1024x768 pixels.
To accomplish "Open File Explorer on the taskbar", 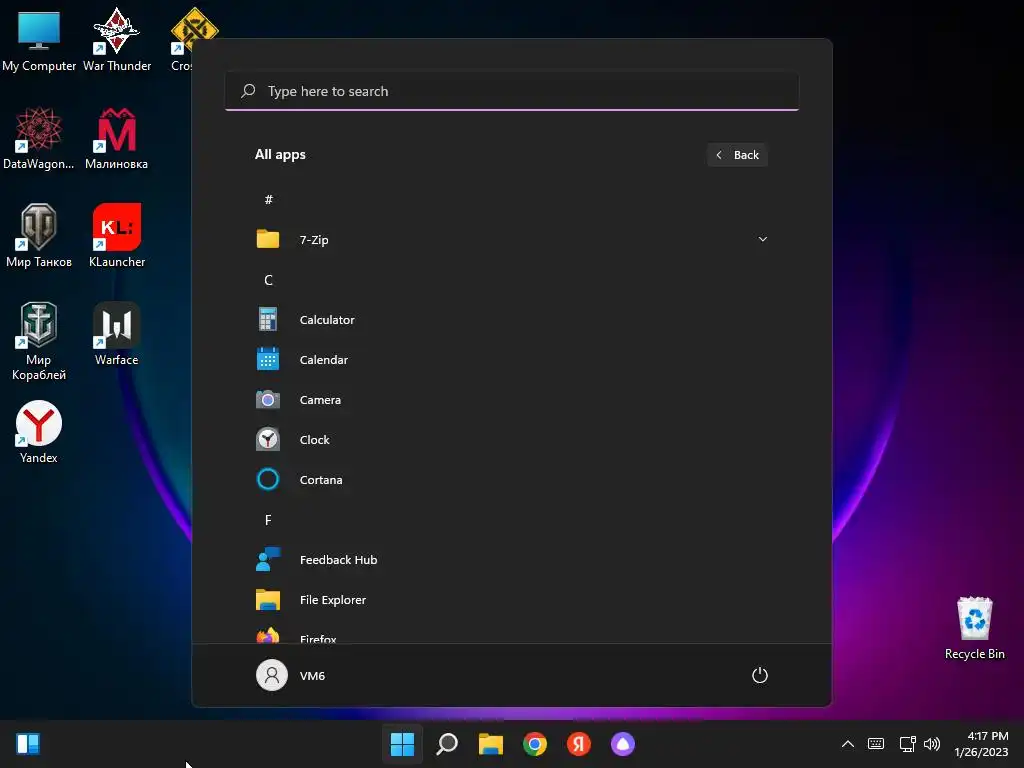I will pos(490,744).
